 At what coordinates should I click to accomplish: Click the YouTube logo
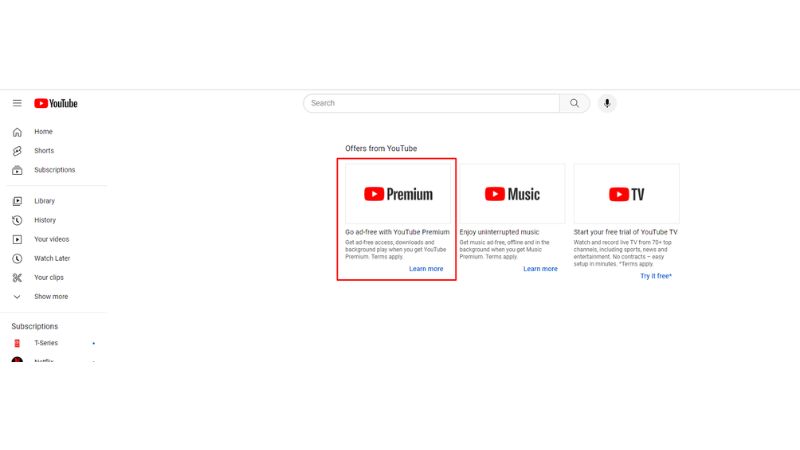pyautogui.click(x=56, y=103)
